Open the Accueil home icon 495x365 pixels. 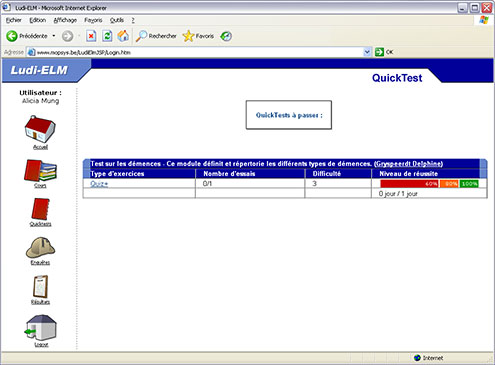coord(40,129)
